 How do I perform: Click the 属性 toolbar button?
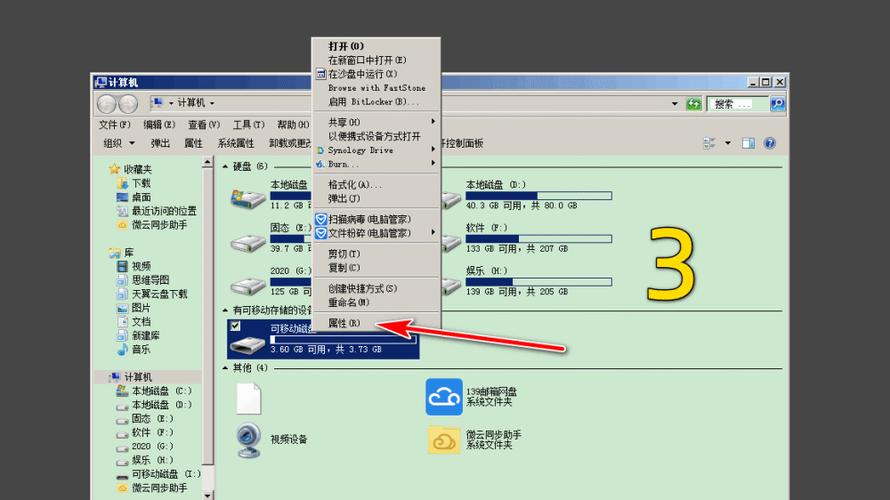coord(194,143)
